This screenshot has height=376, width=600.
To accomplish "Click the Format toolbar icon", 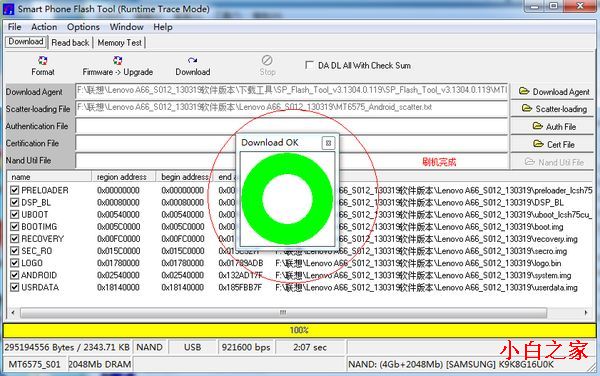I will coord(42,61).
